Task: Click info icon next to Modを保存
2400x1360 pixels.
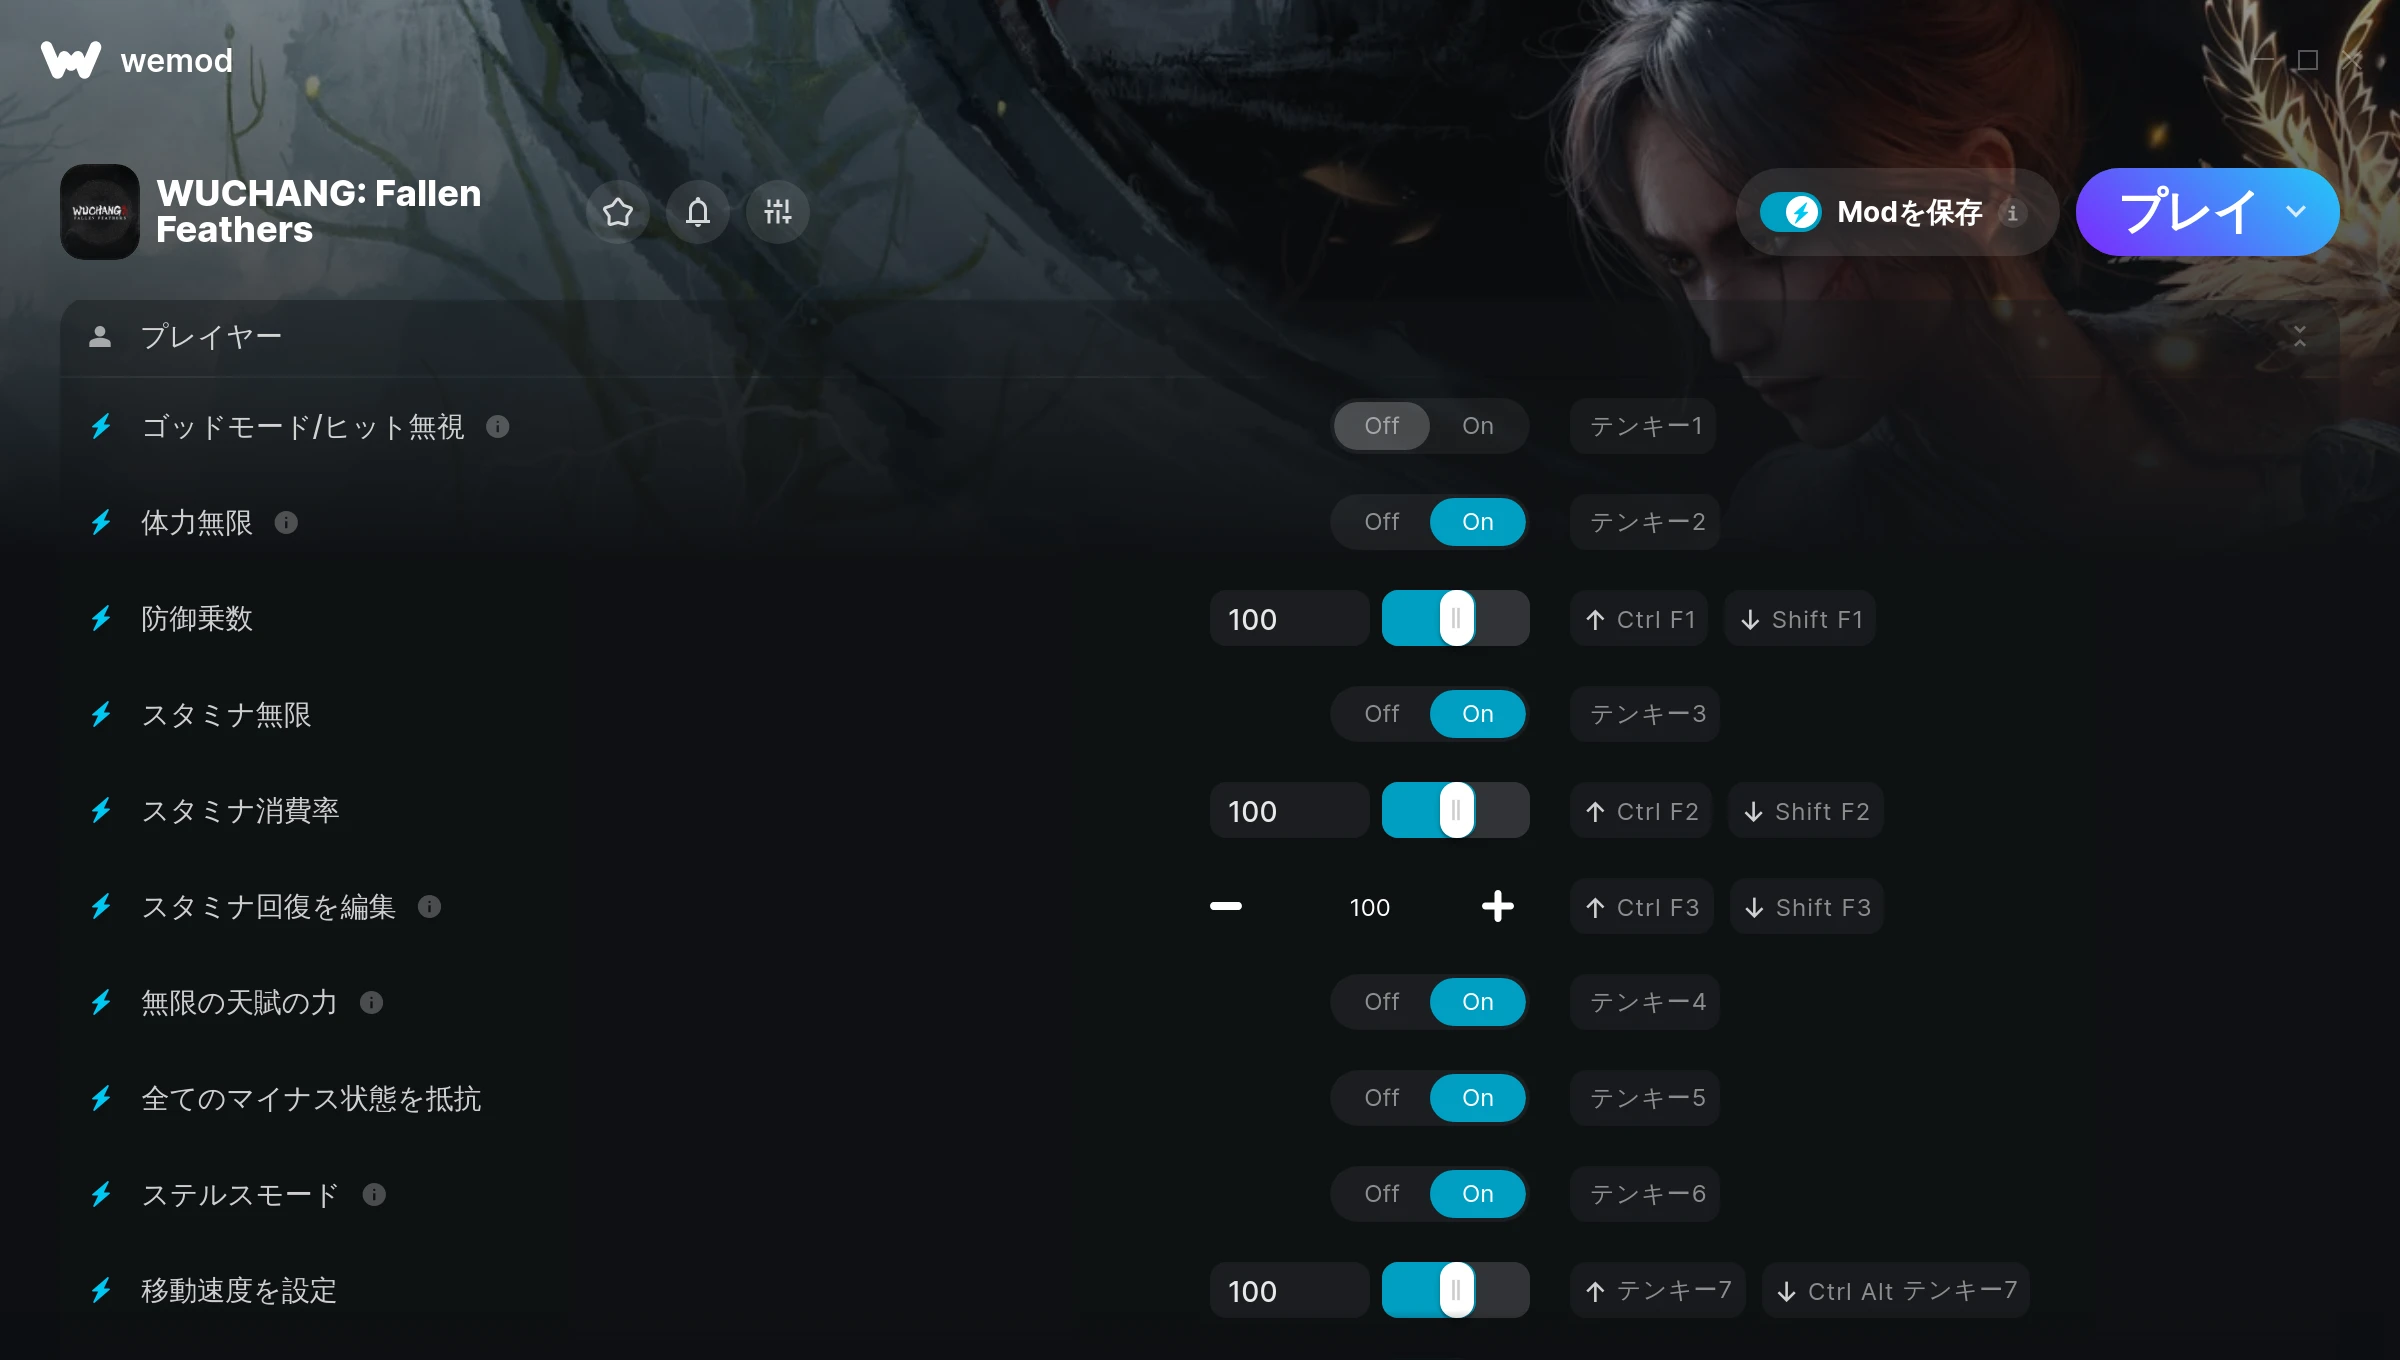Action: 2013,213
